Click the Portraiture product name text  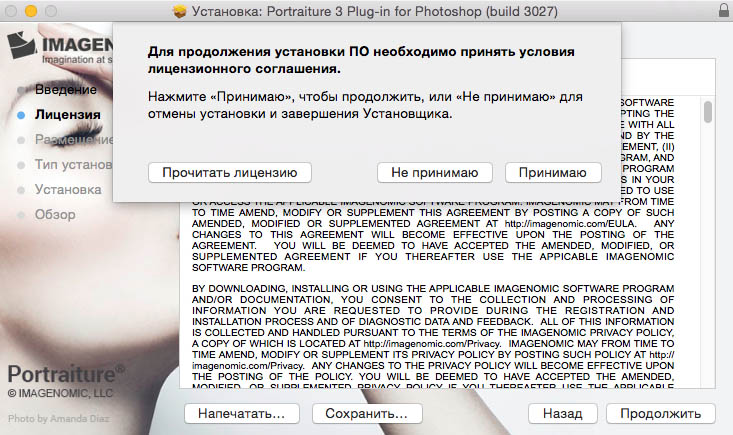pos(65,374)
